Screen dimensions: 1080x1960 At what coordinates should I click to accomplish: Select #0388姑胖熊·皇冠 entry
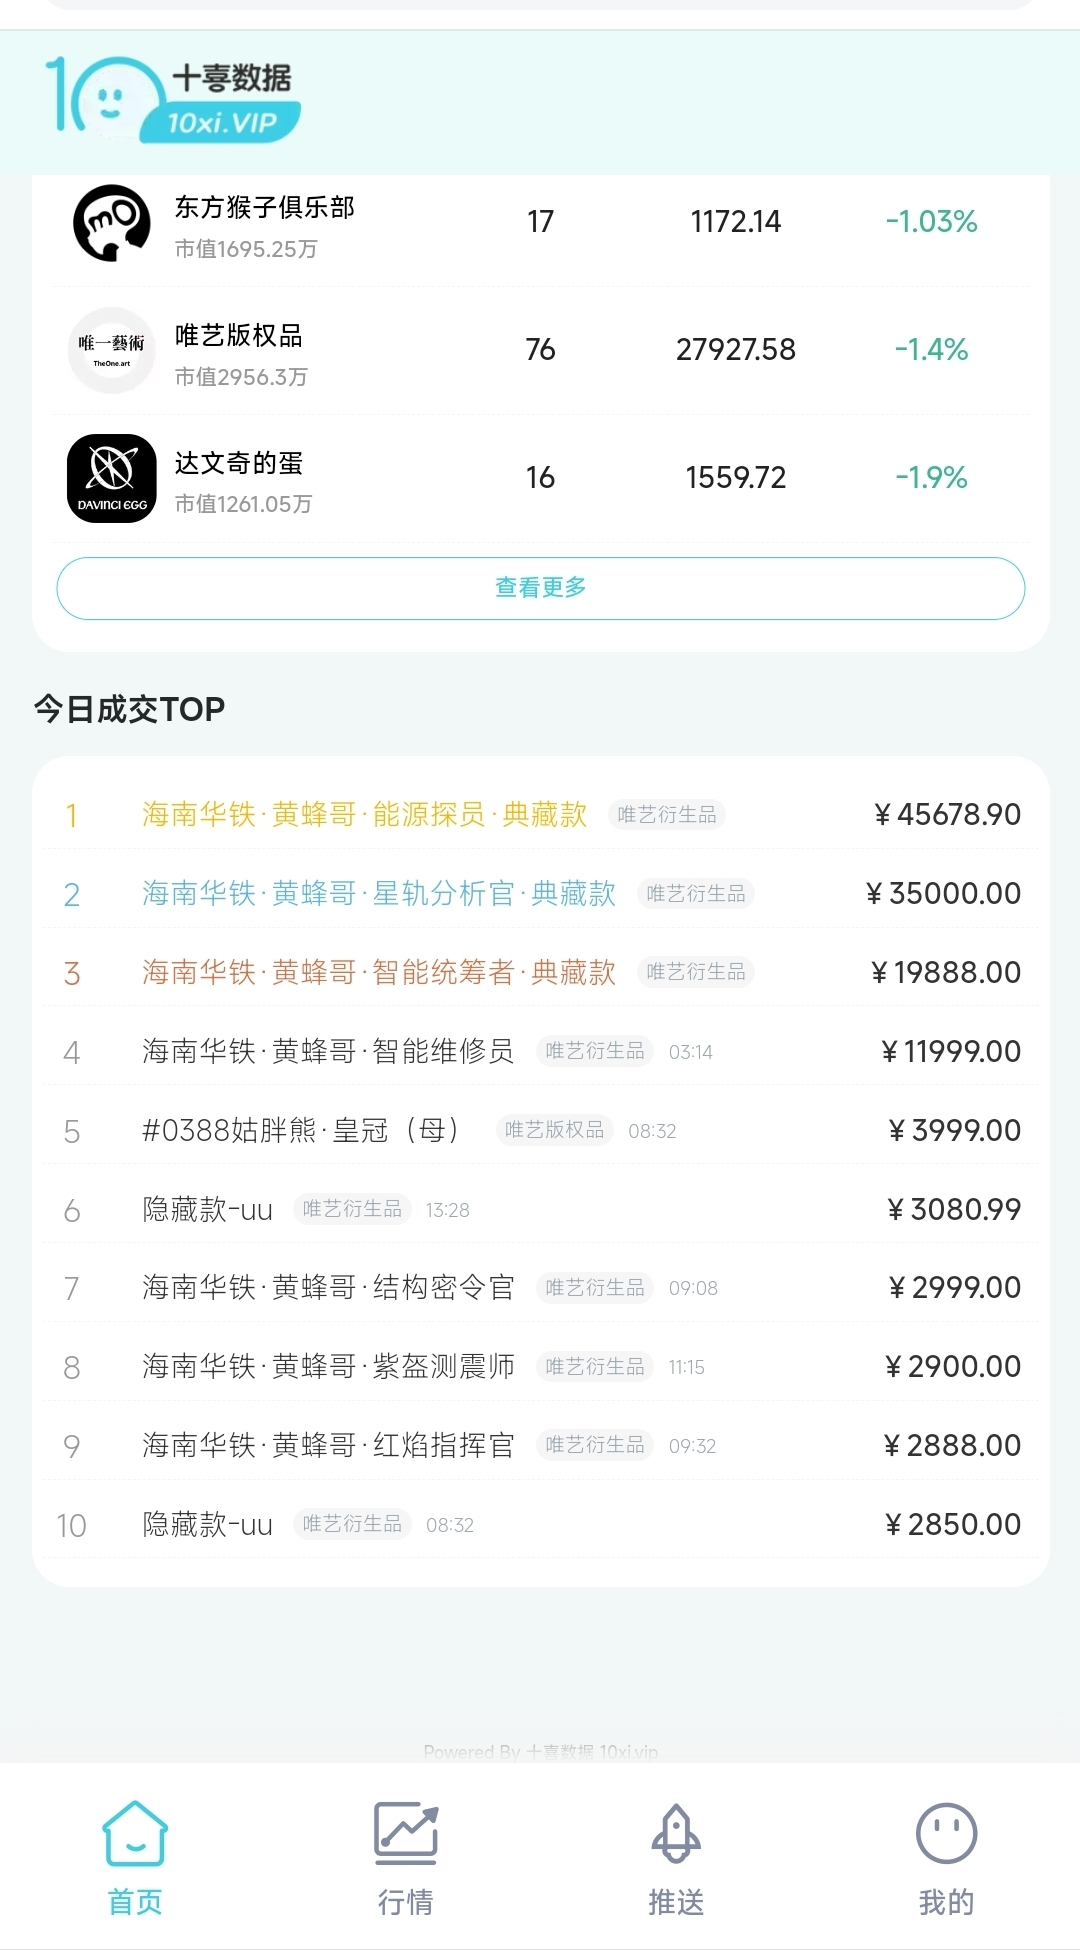541,1130
